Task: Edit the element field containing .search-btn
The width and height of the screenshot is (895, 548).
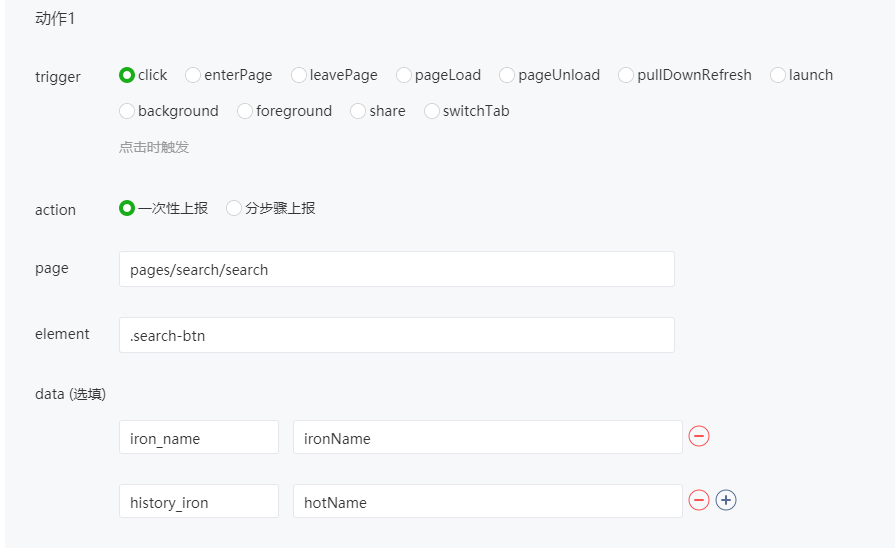Action: tap(397, 335)
